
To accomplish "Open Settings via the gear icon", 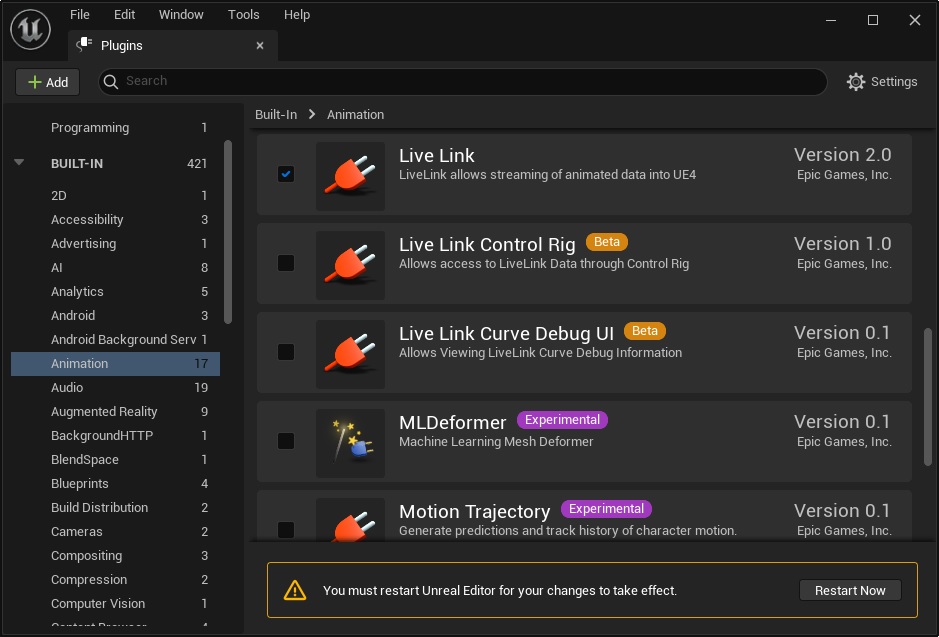I will (856, 82).
